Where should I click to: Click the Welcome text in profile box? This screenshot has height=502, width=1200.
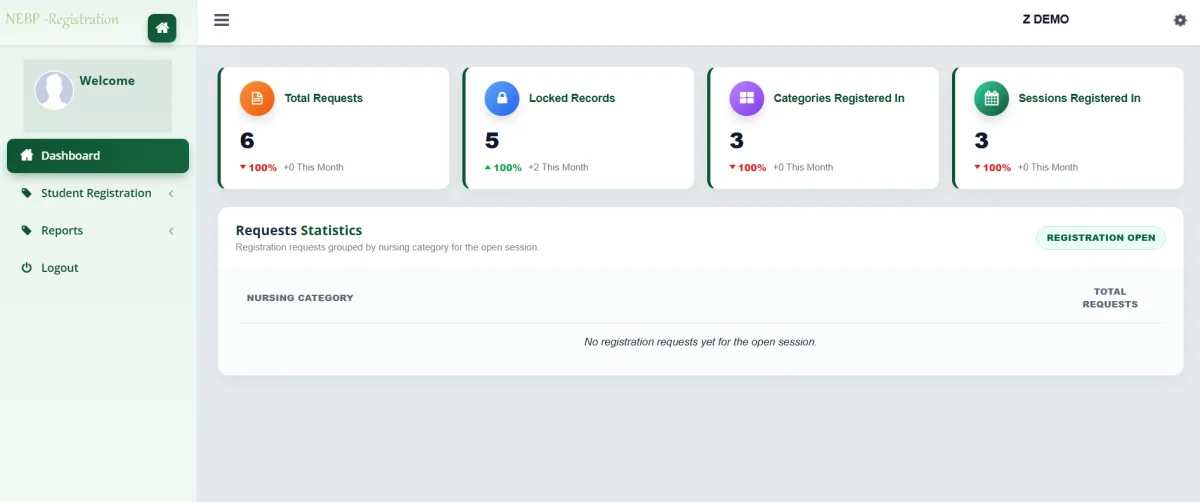(x=107, y=81)
